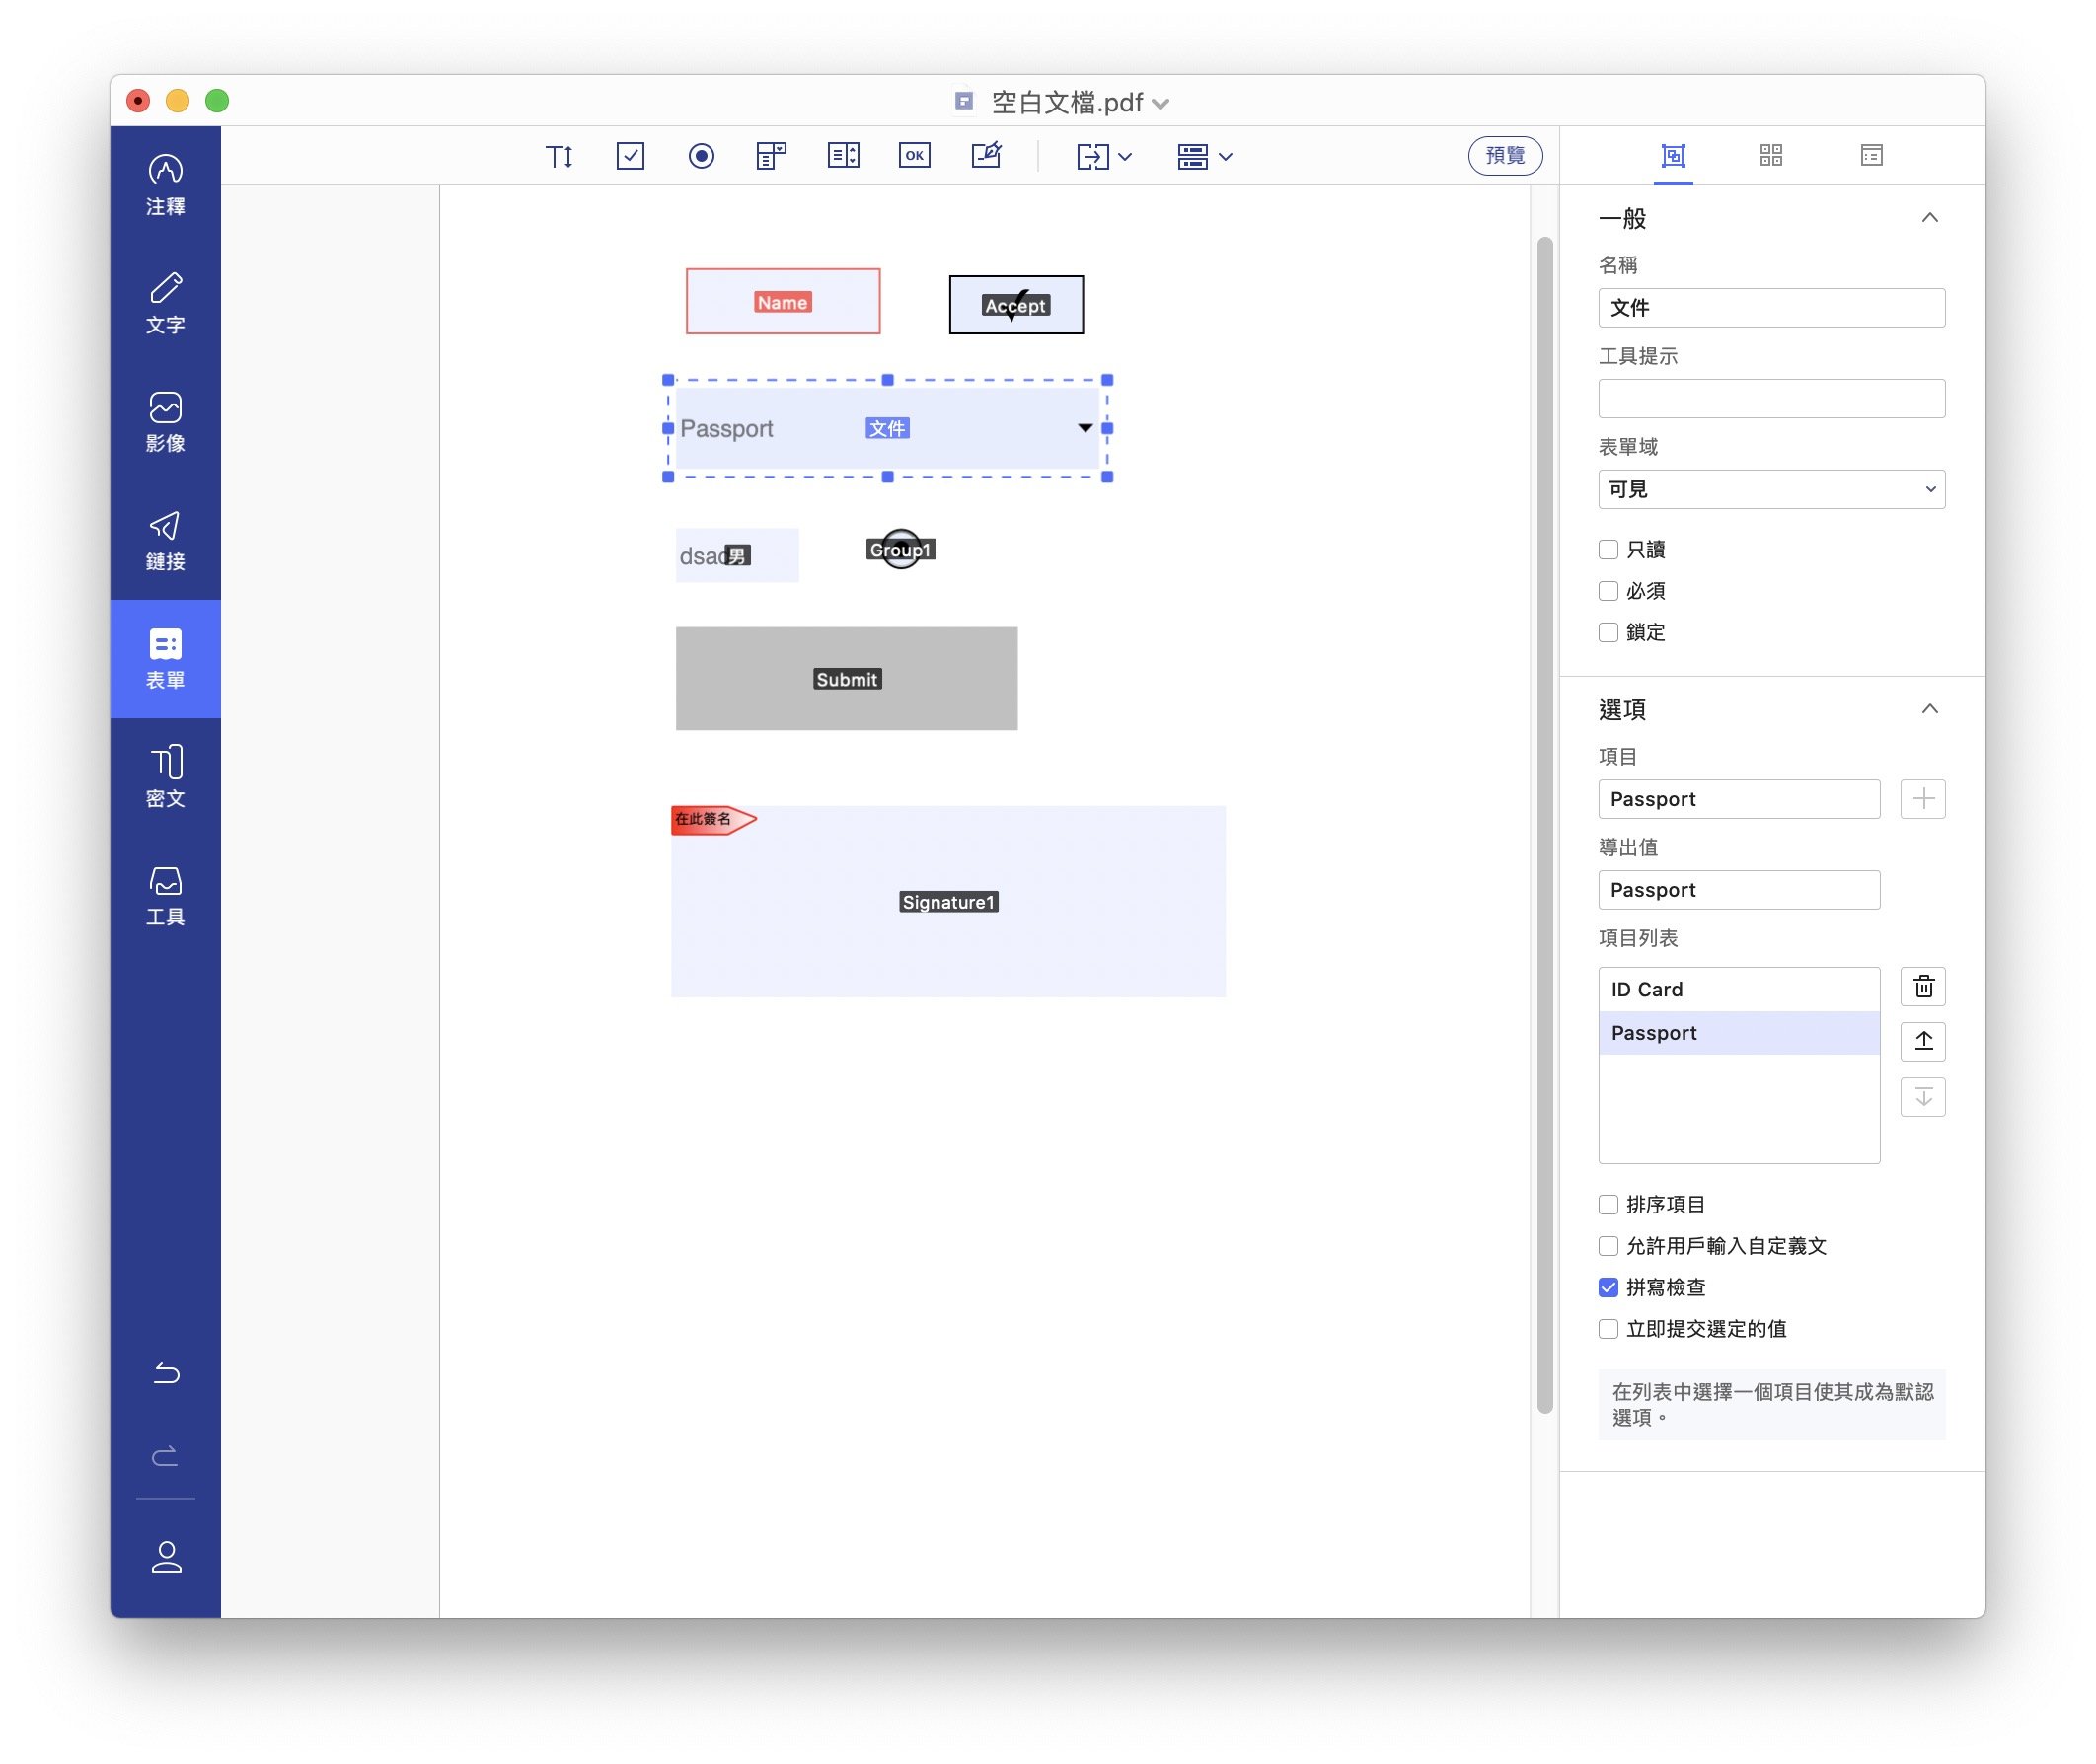Click the 工具提示 tooltip input field

pos(1771,399)
